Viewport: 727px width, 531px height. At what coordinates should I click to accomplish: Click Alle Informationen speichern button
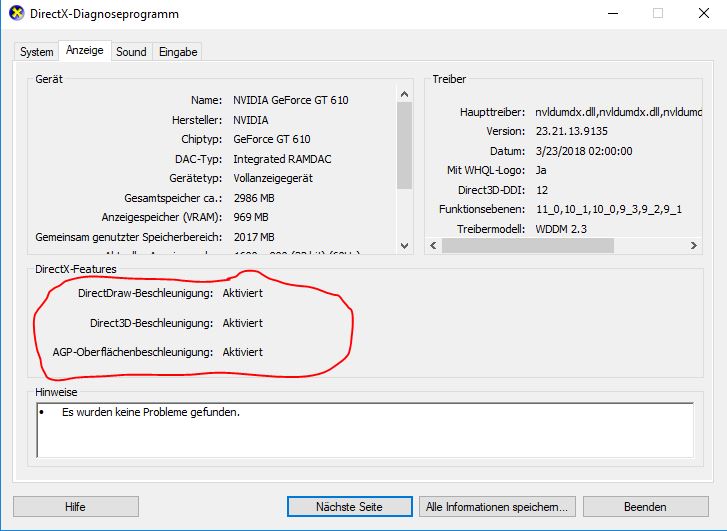tap(497, 506)
